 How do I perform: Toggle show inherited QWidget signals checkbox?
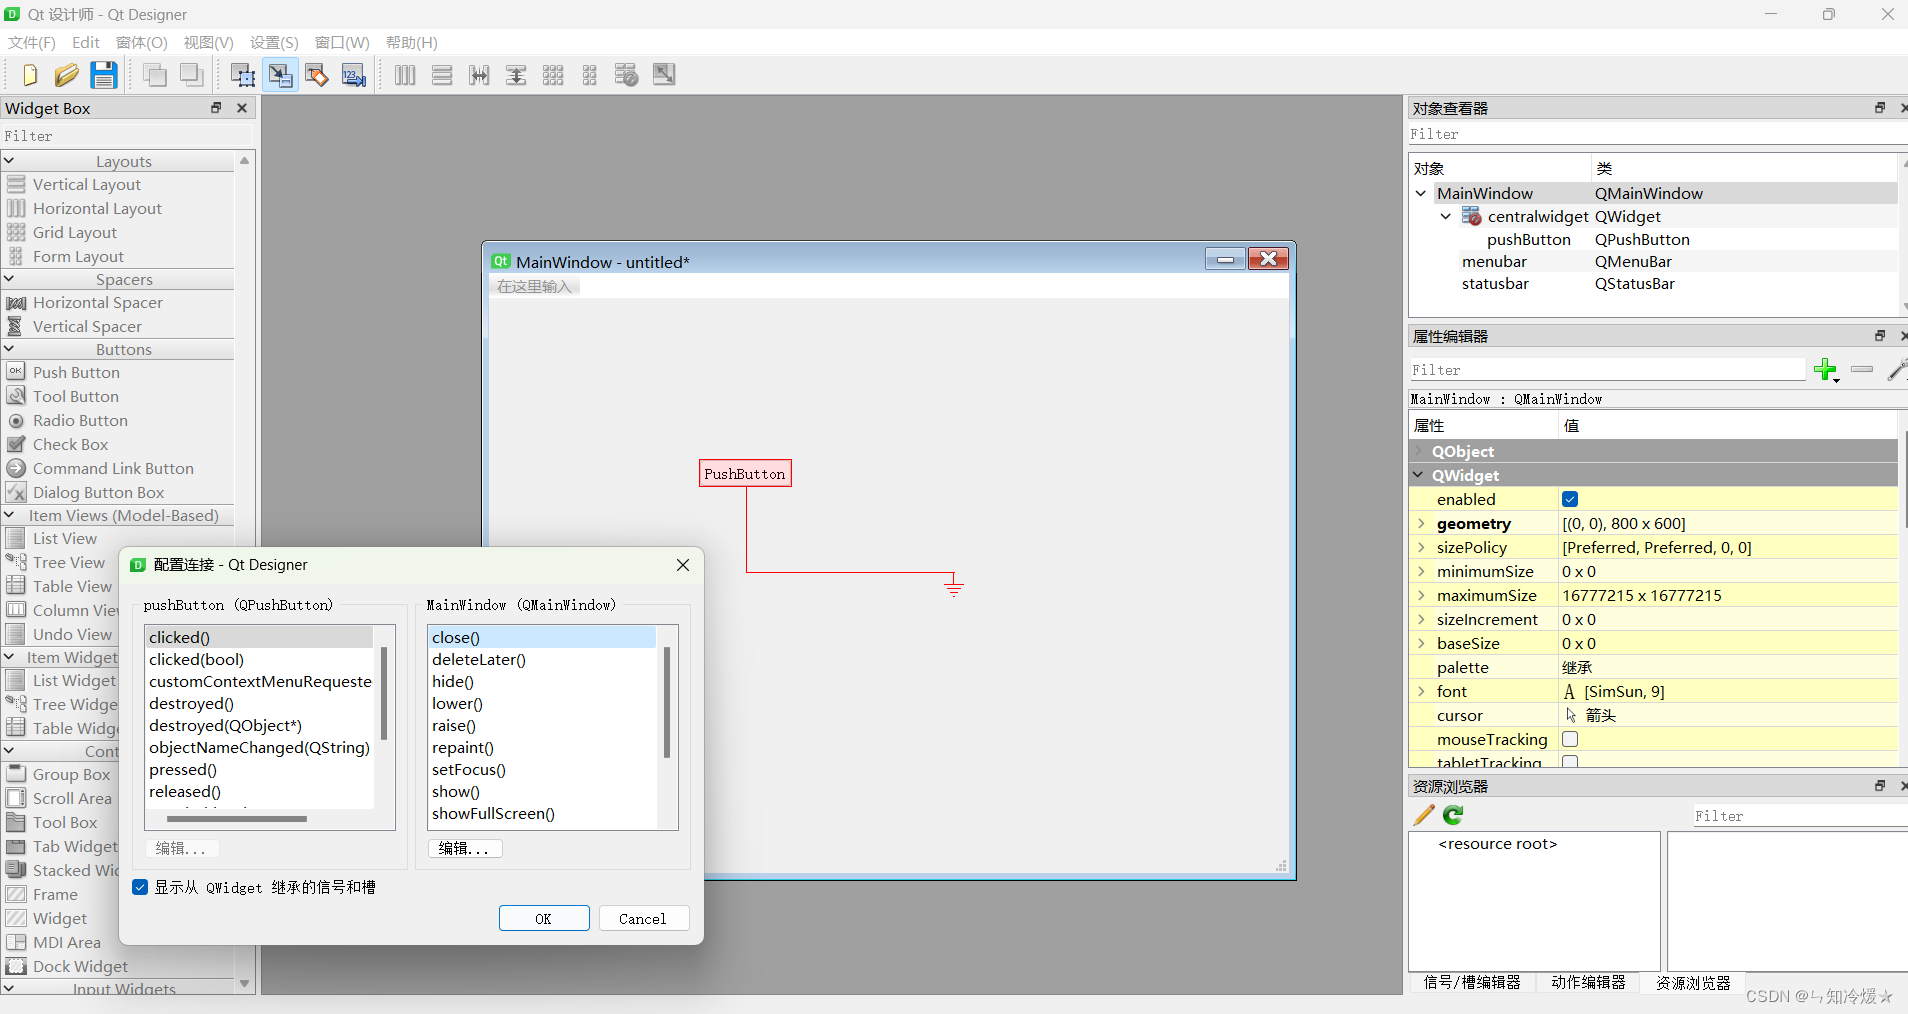[x=141, y=887]
